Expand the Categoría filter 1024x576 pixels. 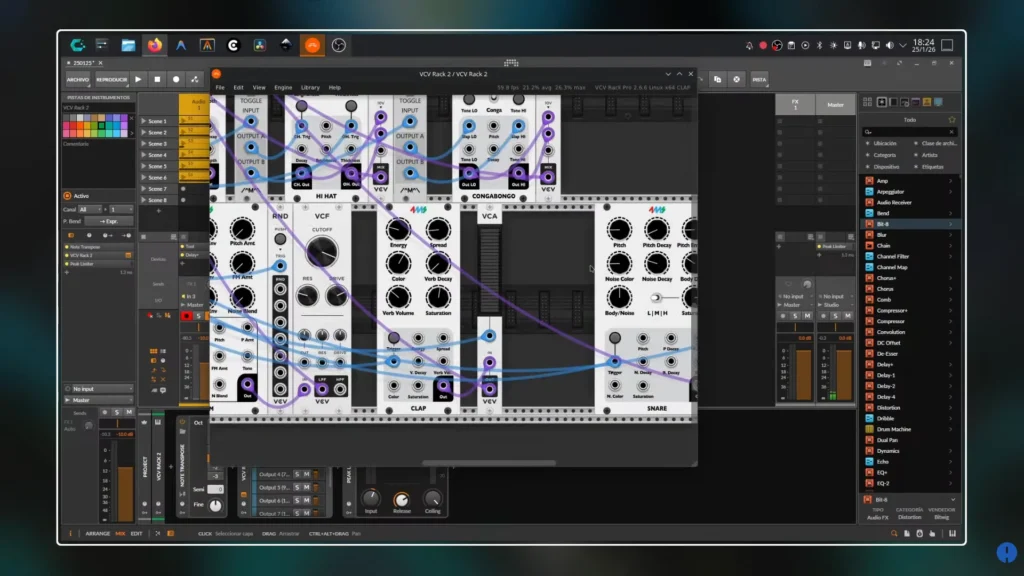885,155
